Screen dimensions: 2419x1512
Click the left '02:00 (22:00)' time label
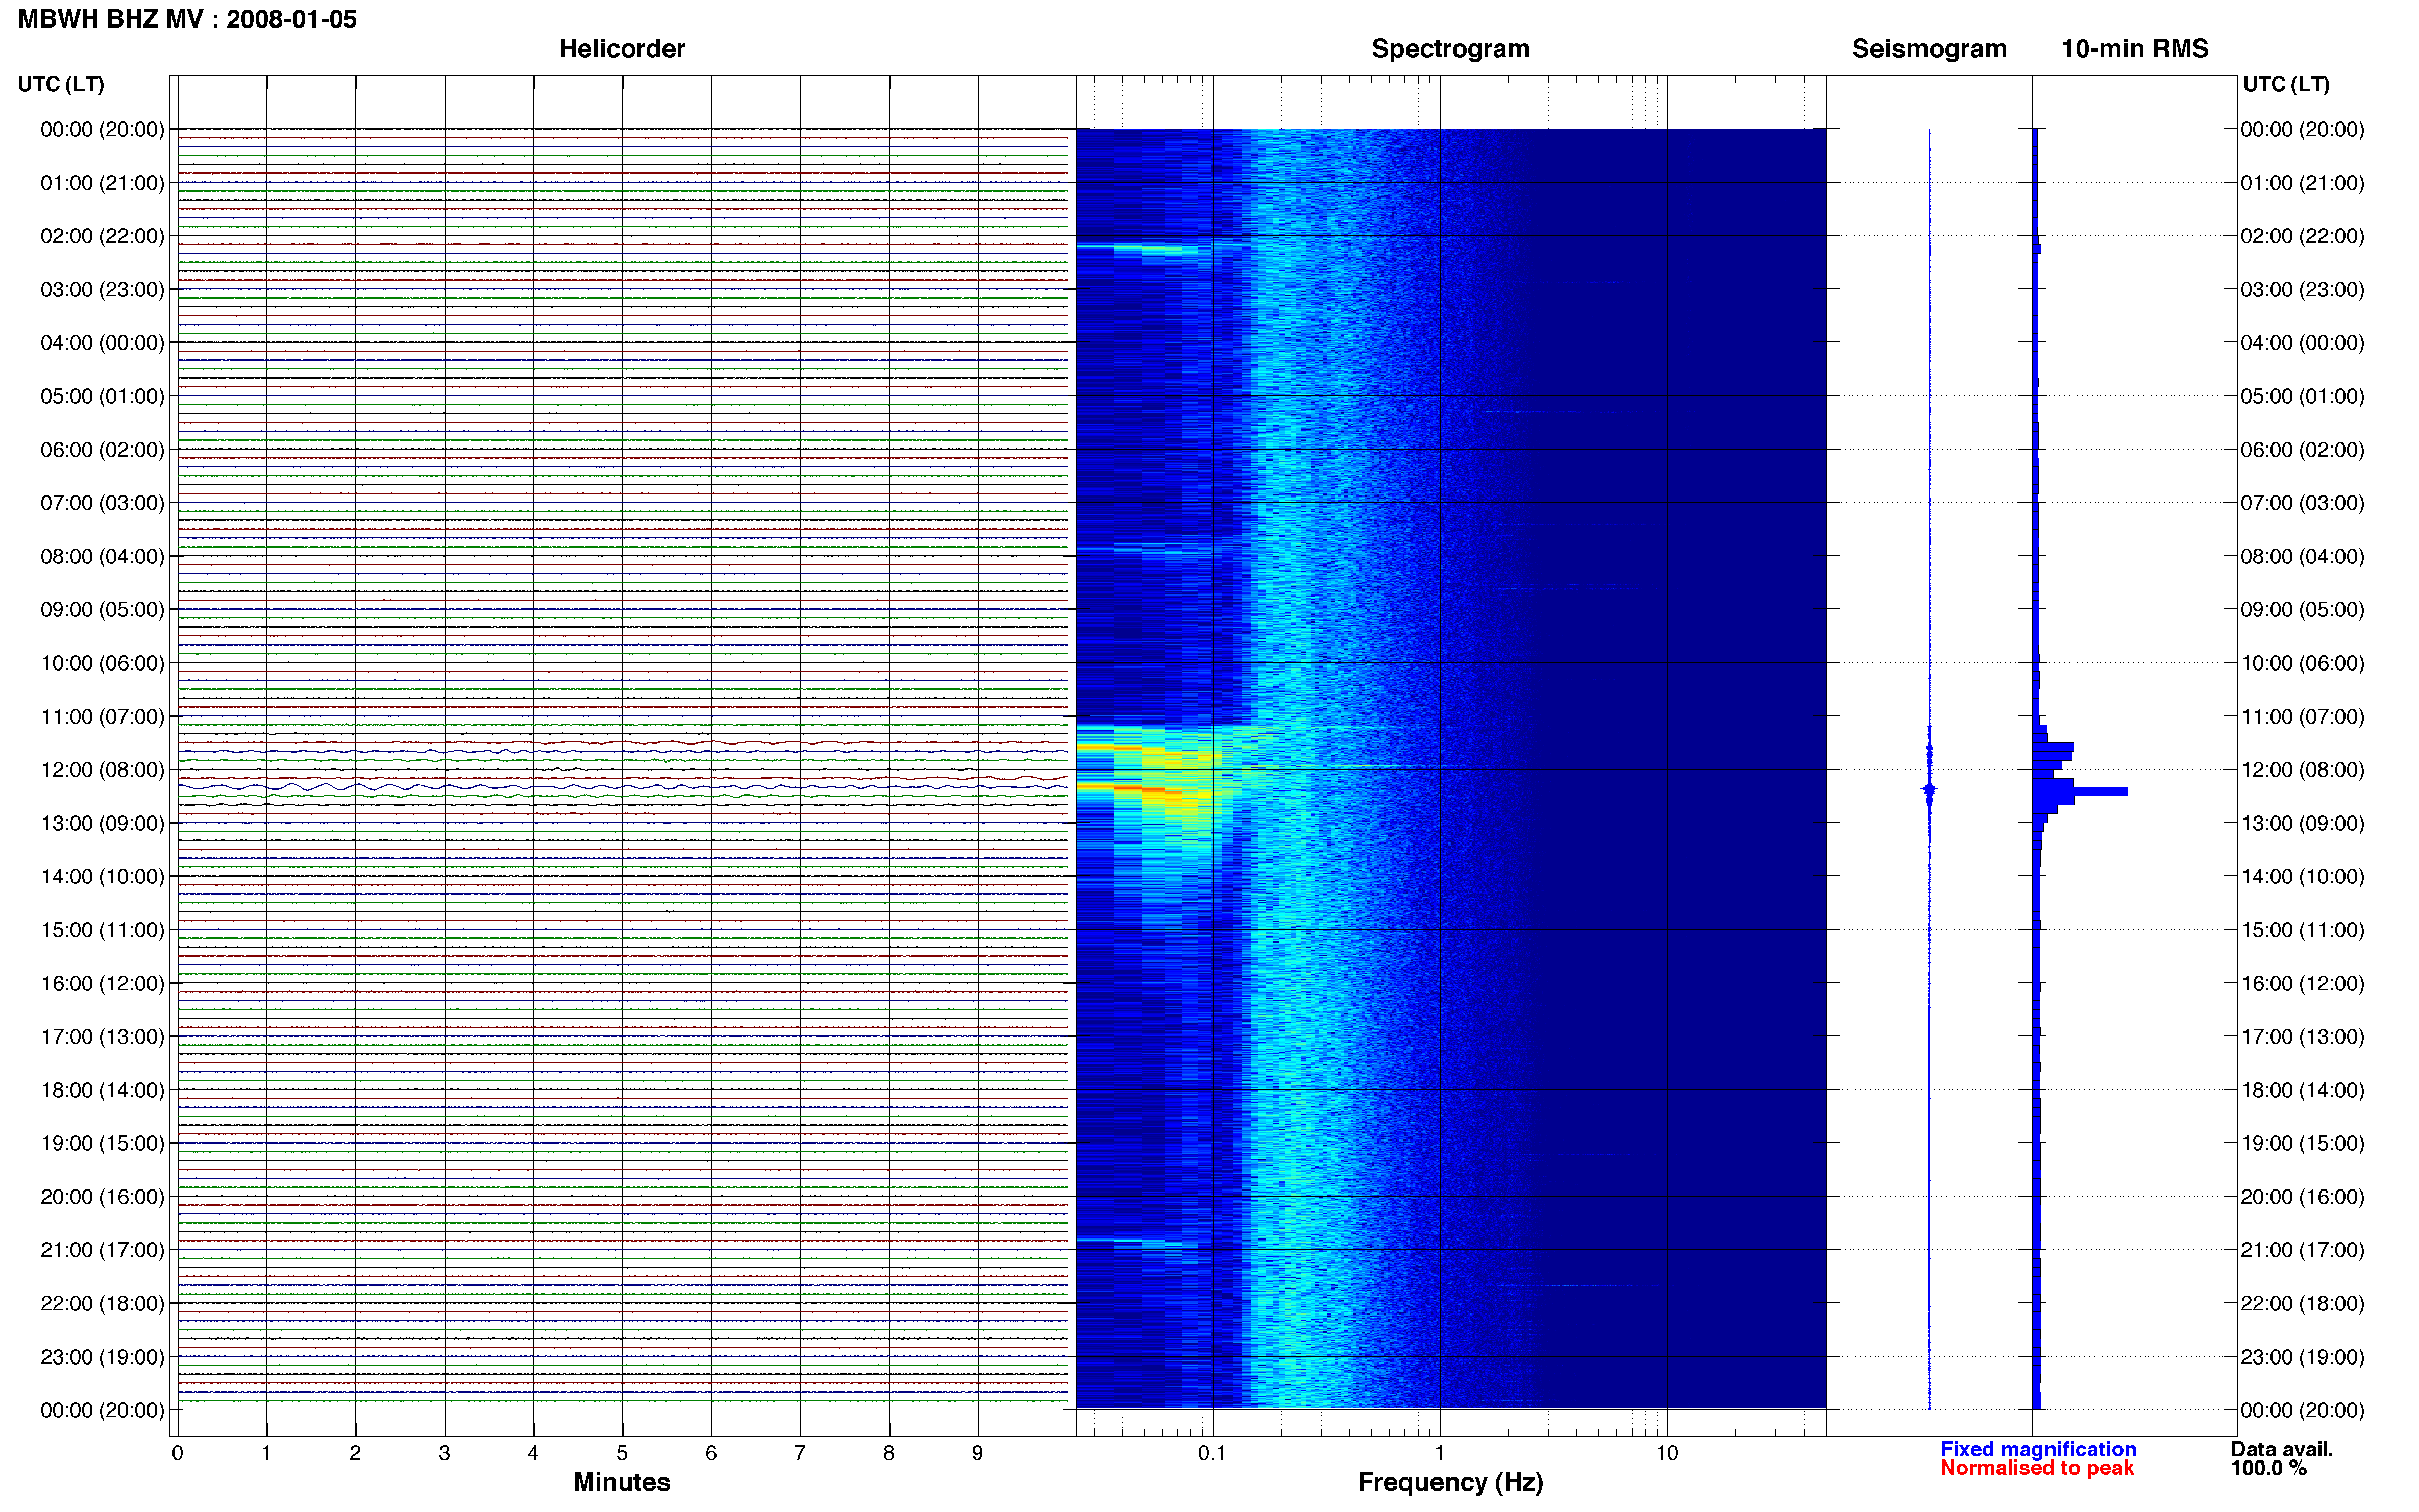pyautogui.click(x=102, y=236)
